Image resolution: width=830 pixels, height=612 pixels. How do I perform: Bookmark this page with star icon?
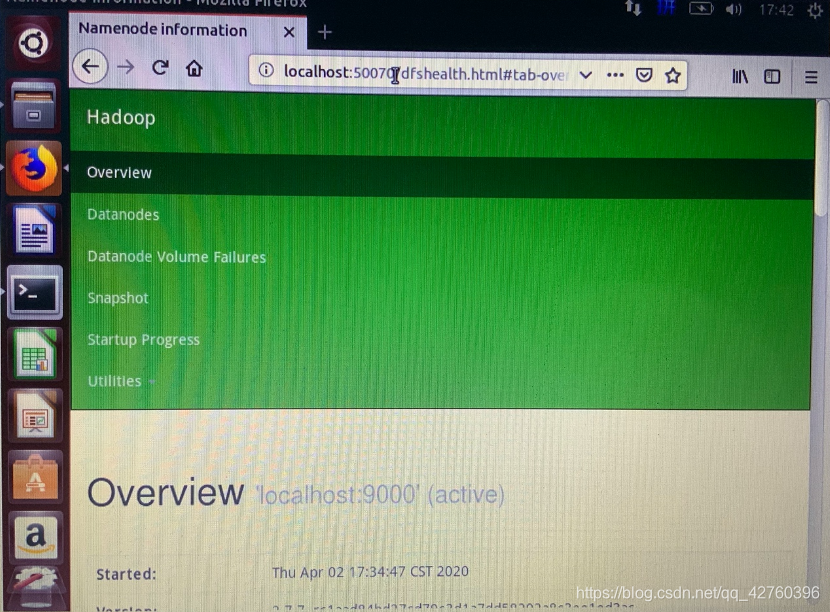673,76
